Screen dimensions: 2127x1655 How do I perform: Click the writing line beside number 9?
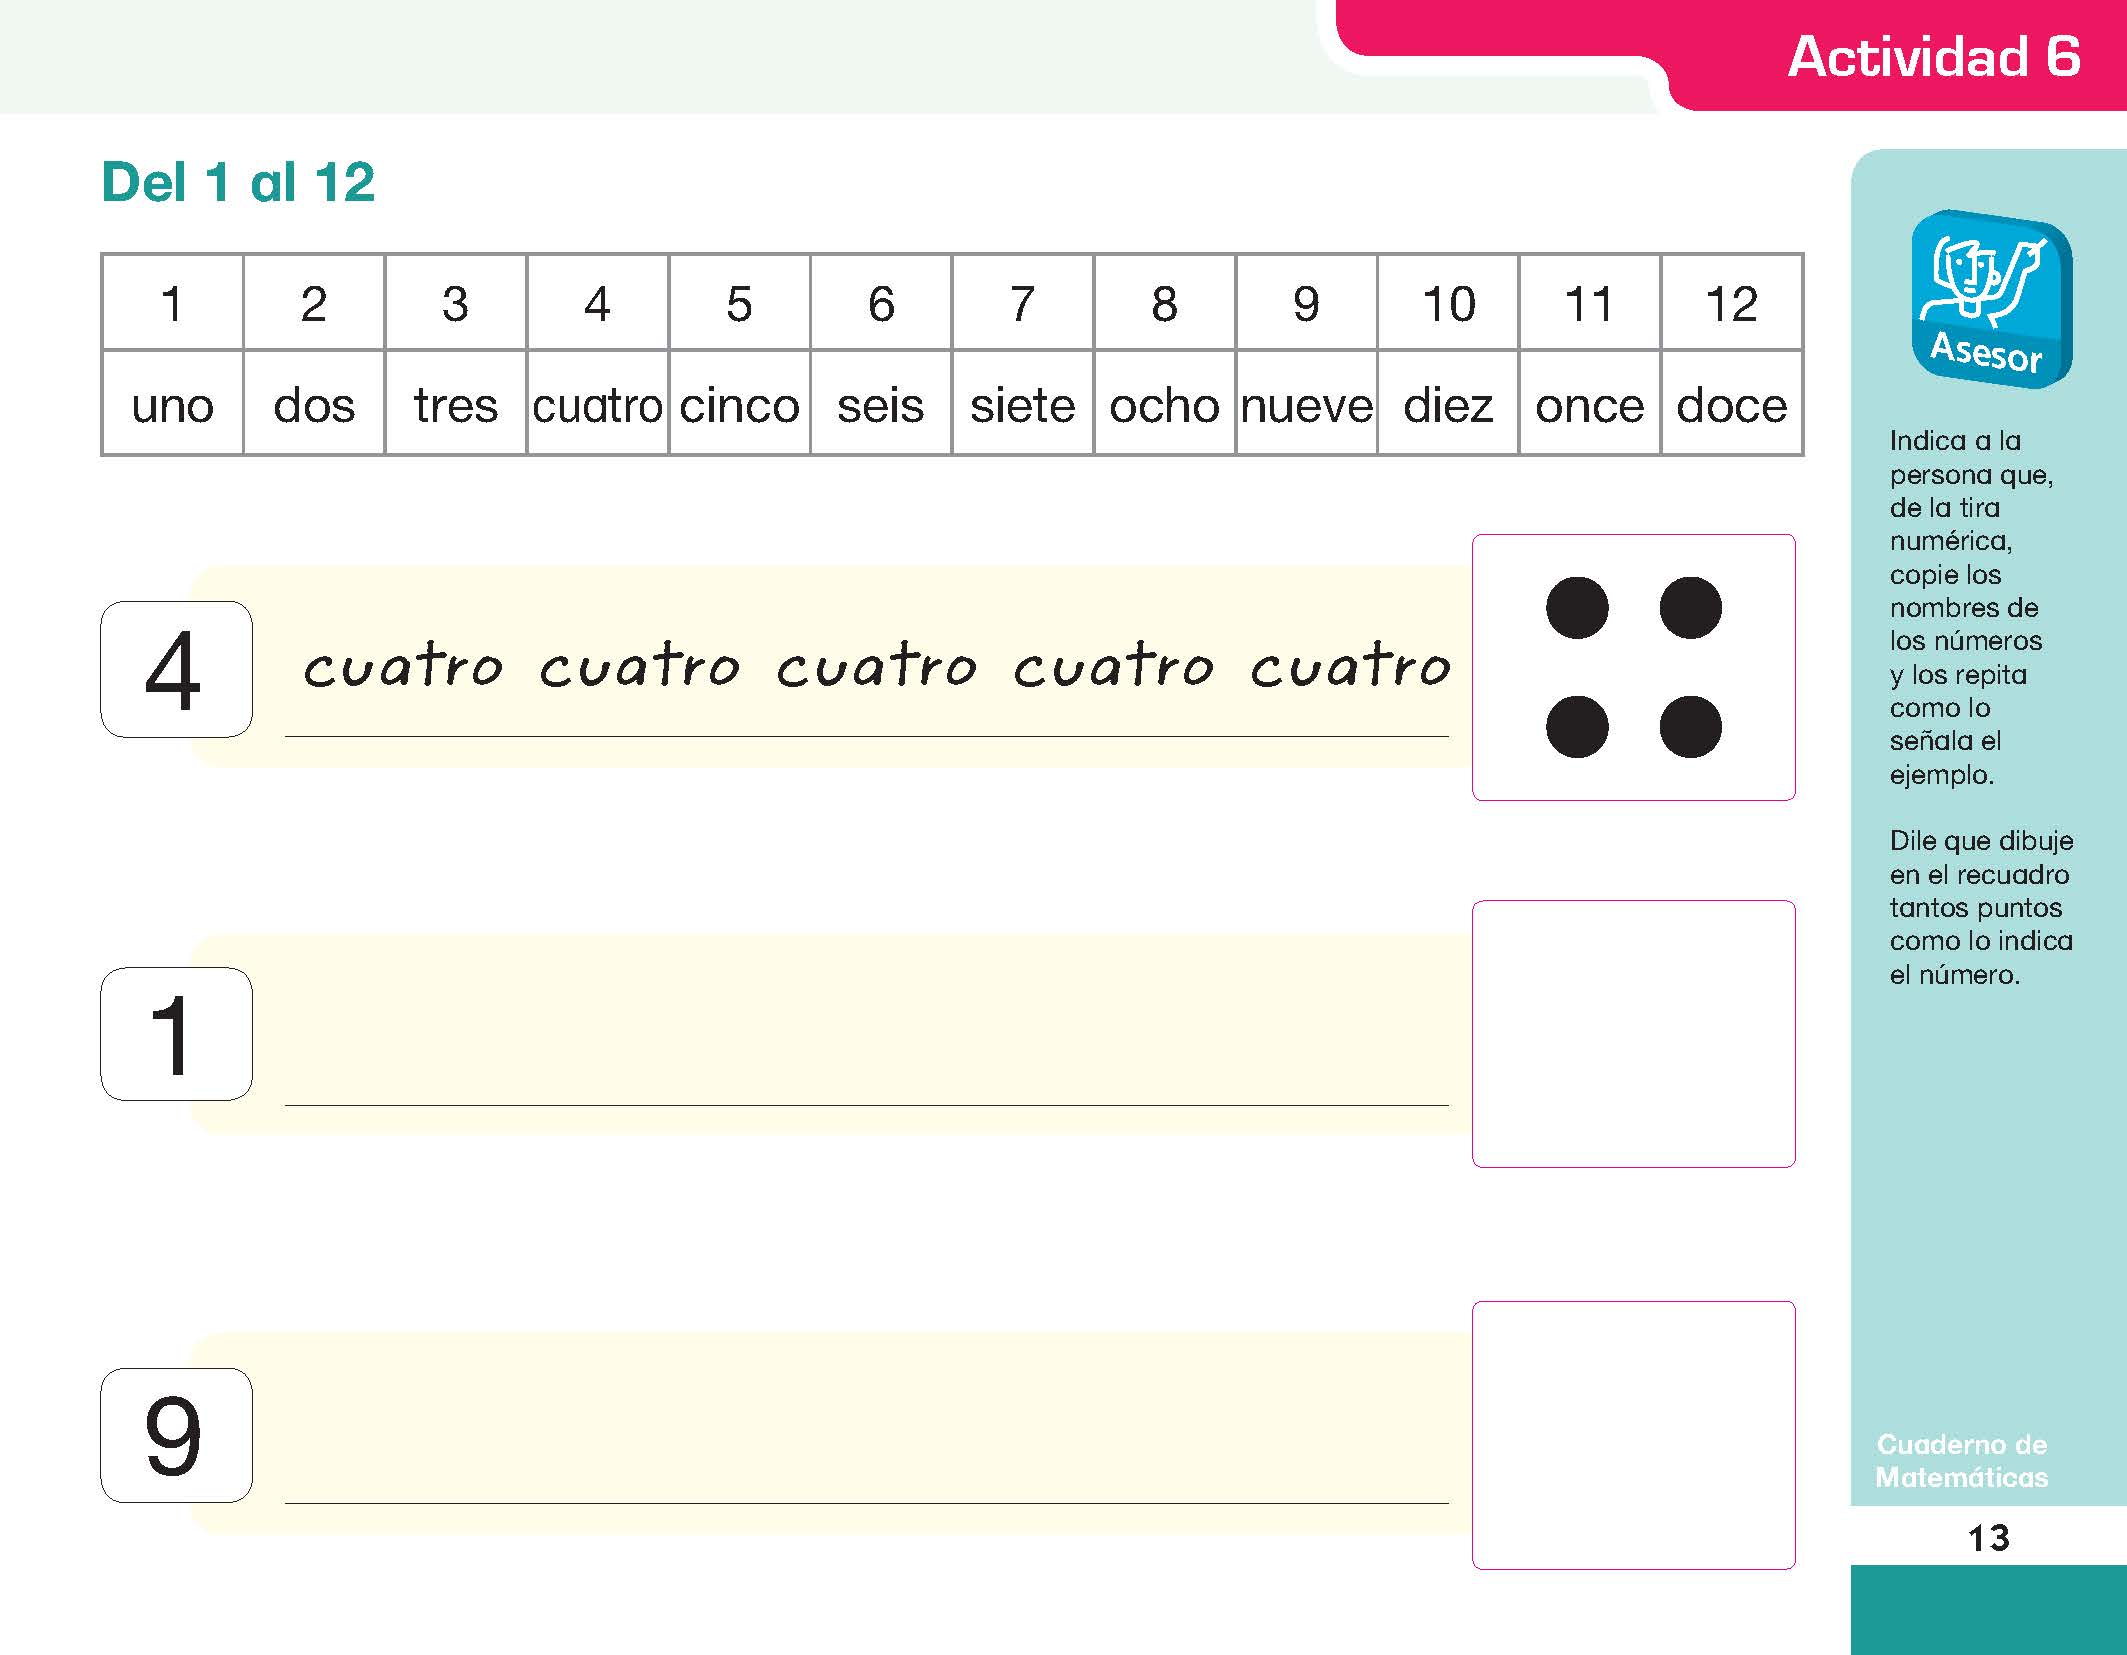pos(867,1502)
